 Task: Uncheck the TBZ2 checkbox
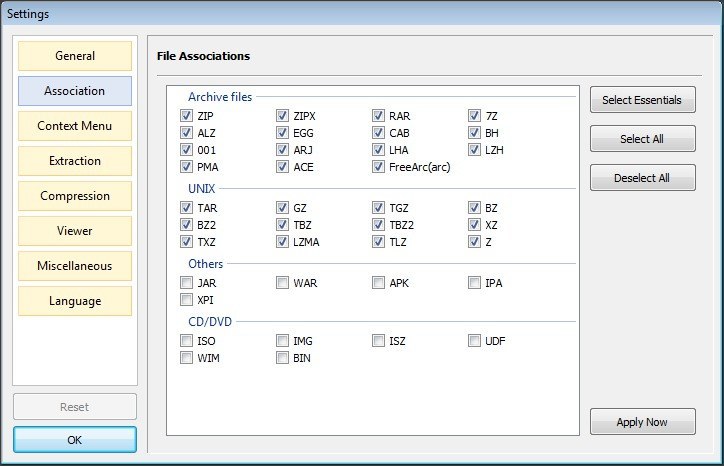click(378, 225)
